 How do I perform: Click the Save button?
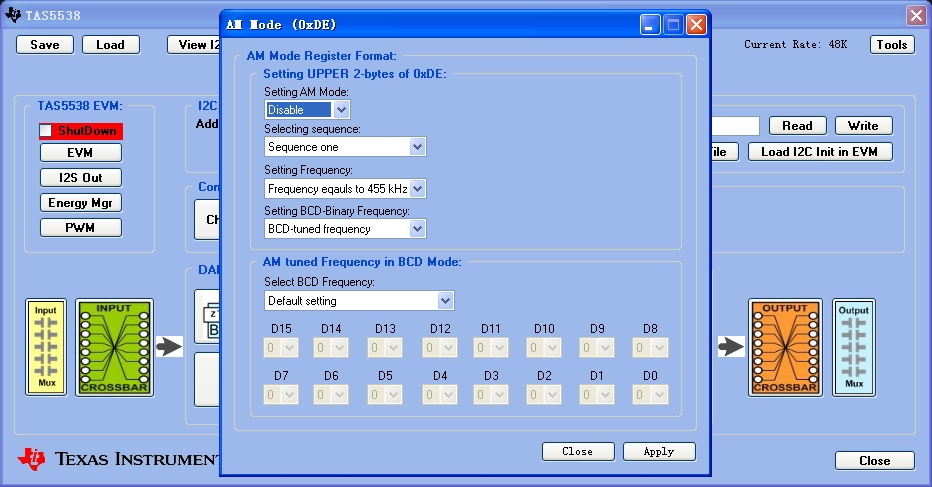[x=45, y=45]
